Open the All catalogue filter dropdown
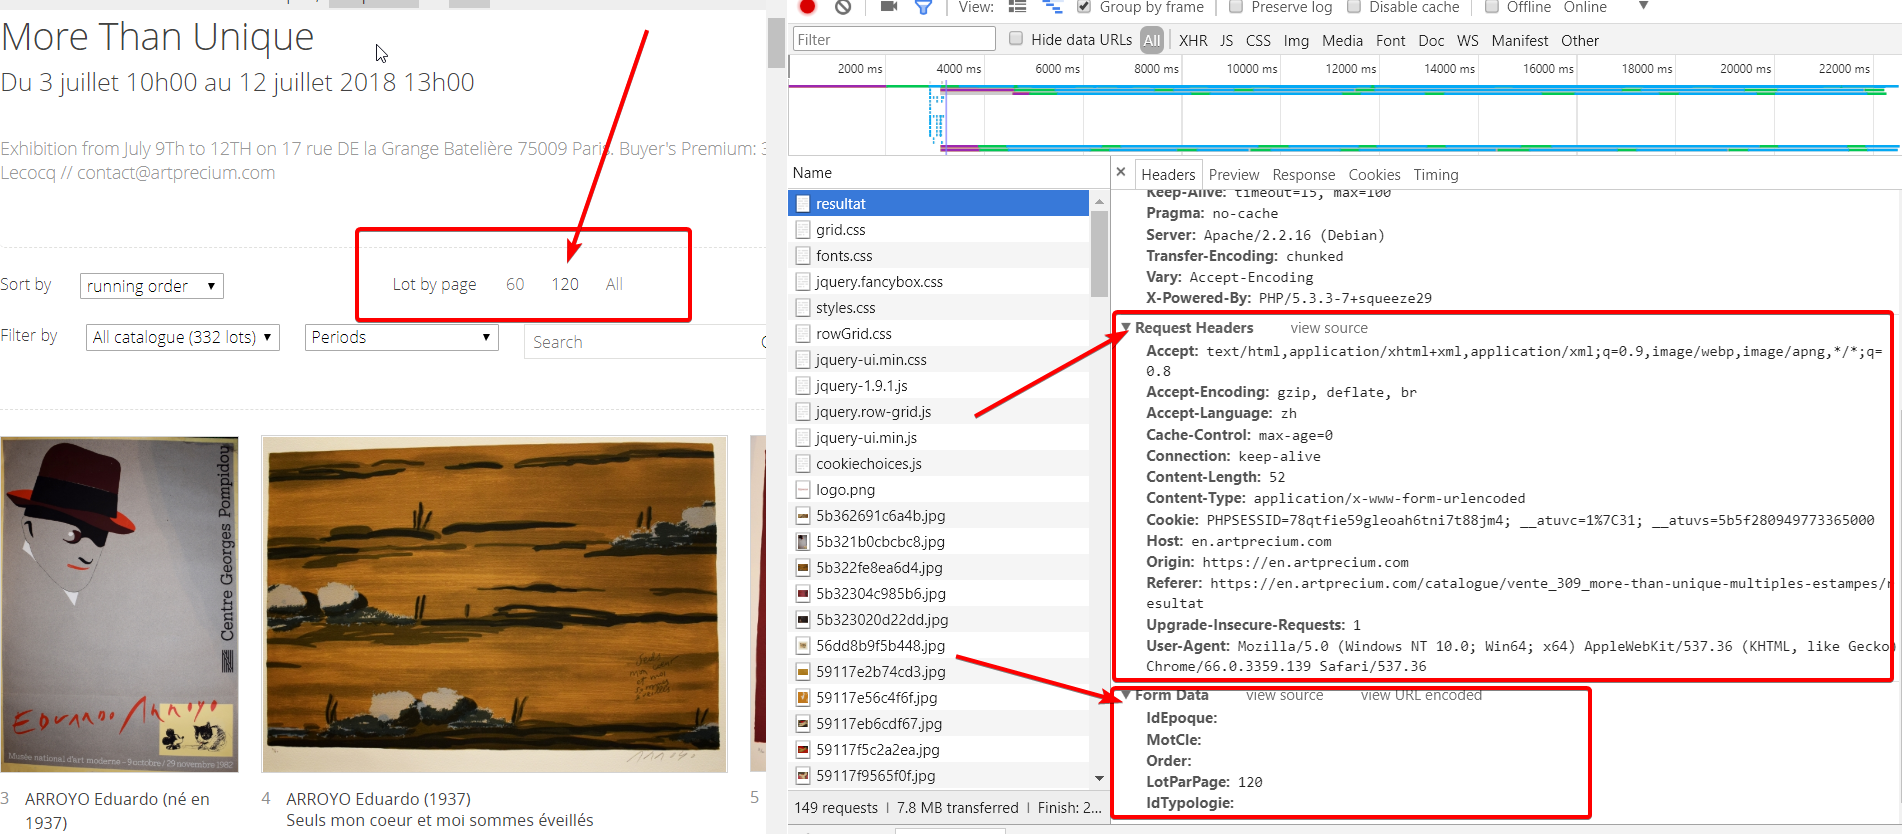The image size is (1902, 834). coord(183,337)
